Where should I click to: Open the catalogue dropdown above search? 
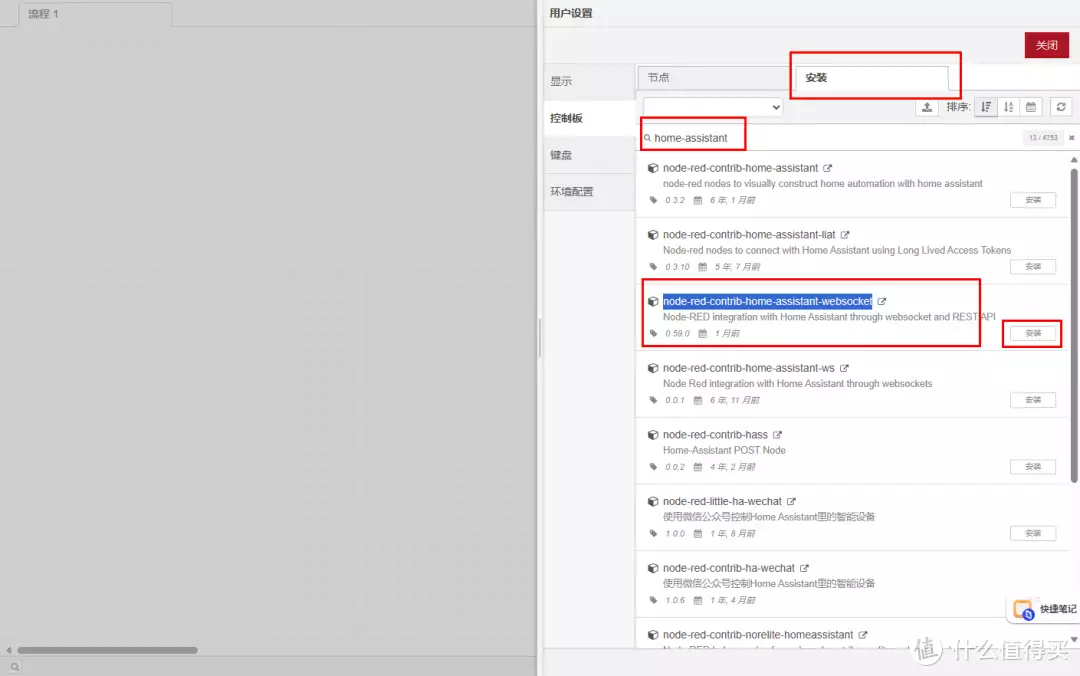[x=712, y=107]
